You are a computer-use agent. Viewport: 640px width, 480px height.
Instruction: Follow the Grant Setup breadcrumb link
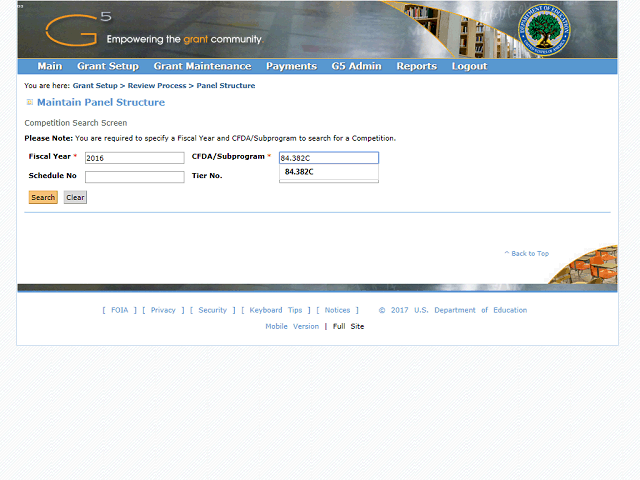click(x=95, y=86)
